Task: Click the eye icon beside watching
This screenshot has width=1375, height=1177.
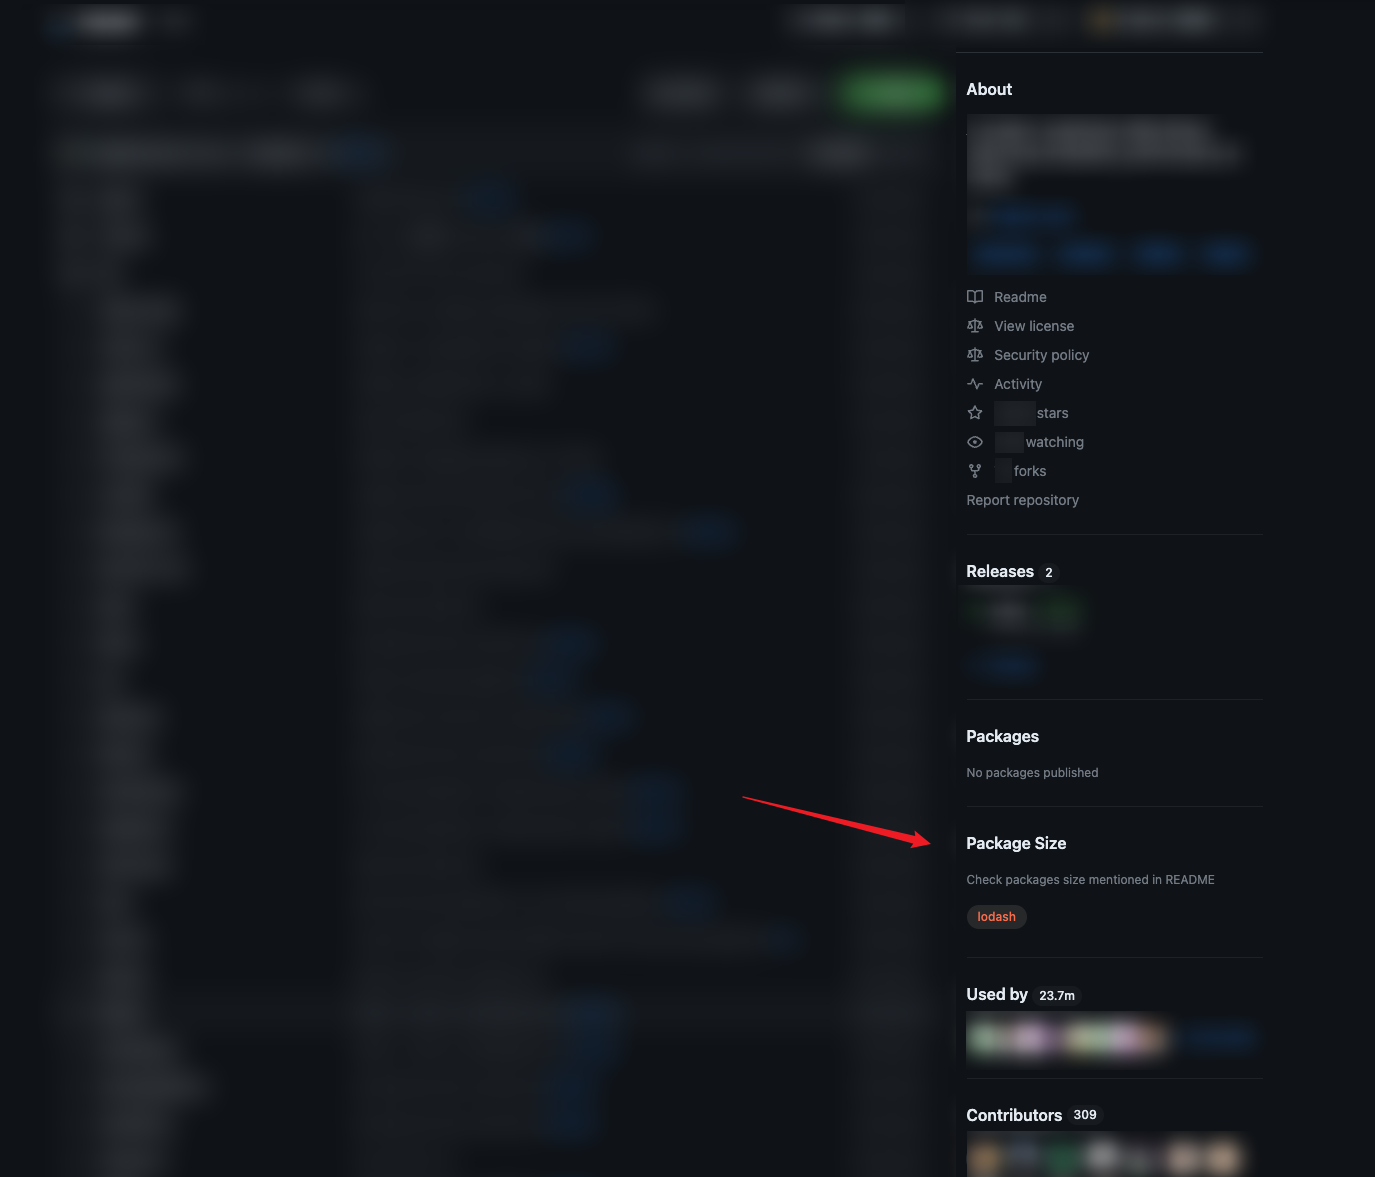Action: pyautogui.click(x=975, y=442)
